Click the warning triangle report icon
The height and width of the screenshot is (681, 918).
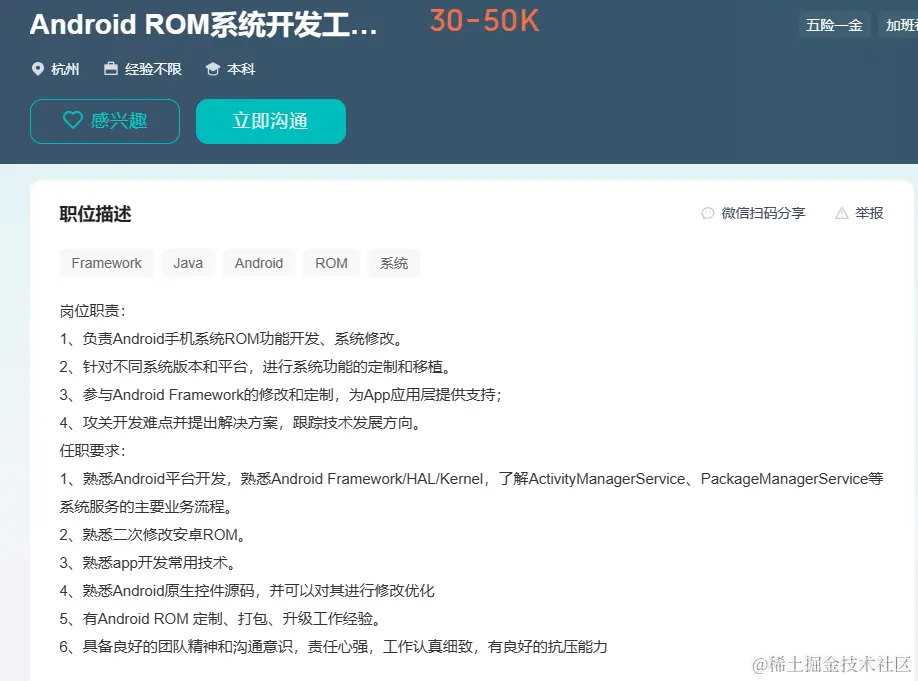pos(842,213)
